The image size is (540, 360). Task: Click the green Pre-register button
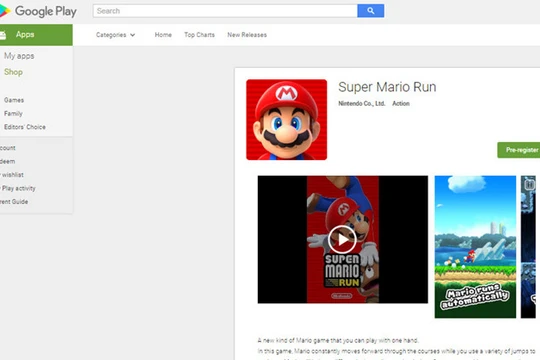pos(519,150)
